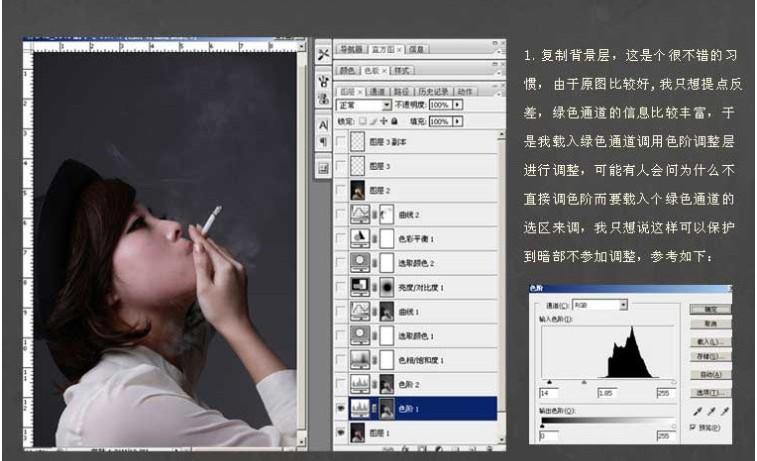Image resolution: width=757 pixels, height=461 pixels.
Task: Open the Paragraph panel icon
Action: 323,142
